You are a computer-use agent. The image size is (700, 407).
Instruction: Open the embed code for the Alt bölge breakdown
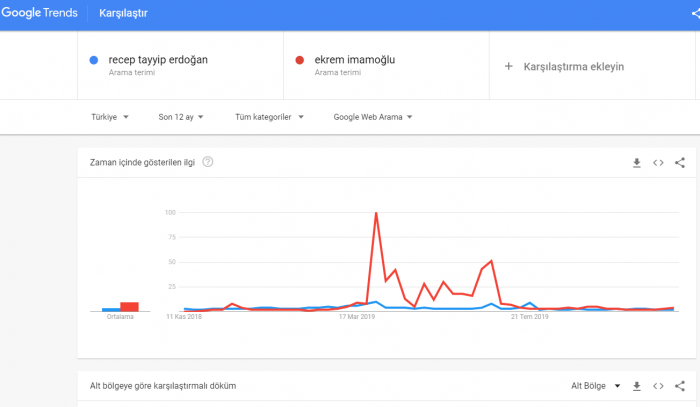[x=658, y=385]
